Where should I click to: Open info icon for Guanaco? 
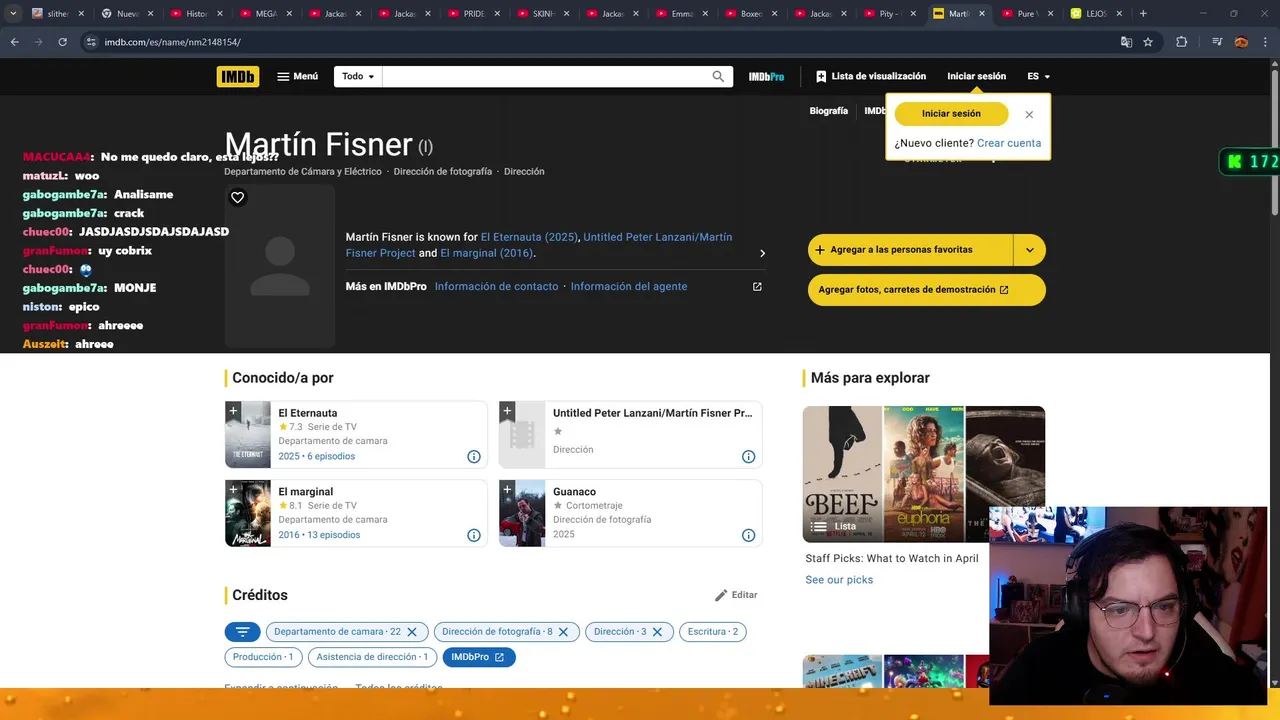coord(748,536)
